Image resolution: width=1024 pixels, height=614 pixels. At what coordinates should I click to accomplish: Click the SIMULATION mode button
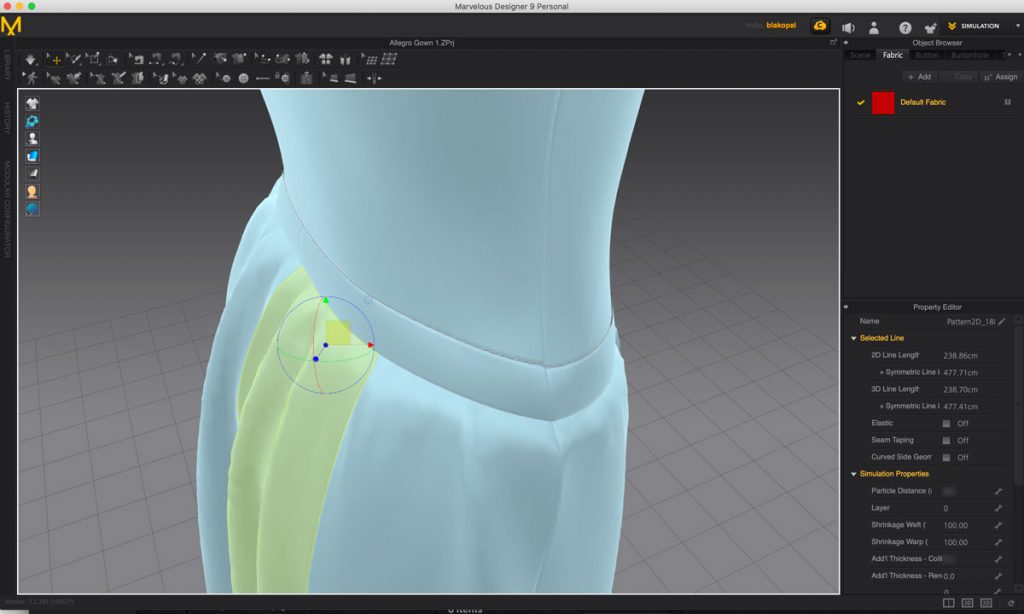point(974,26)
